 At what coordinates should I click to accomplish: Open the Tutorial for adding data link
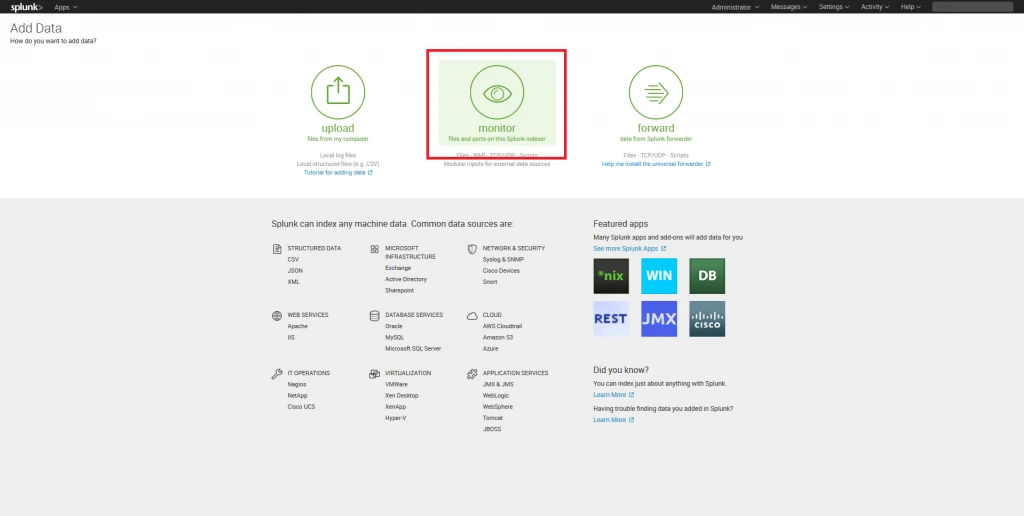[x=337, y=172]
